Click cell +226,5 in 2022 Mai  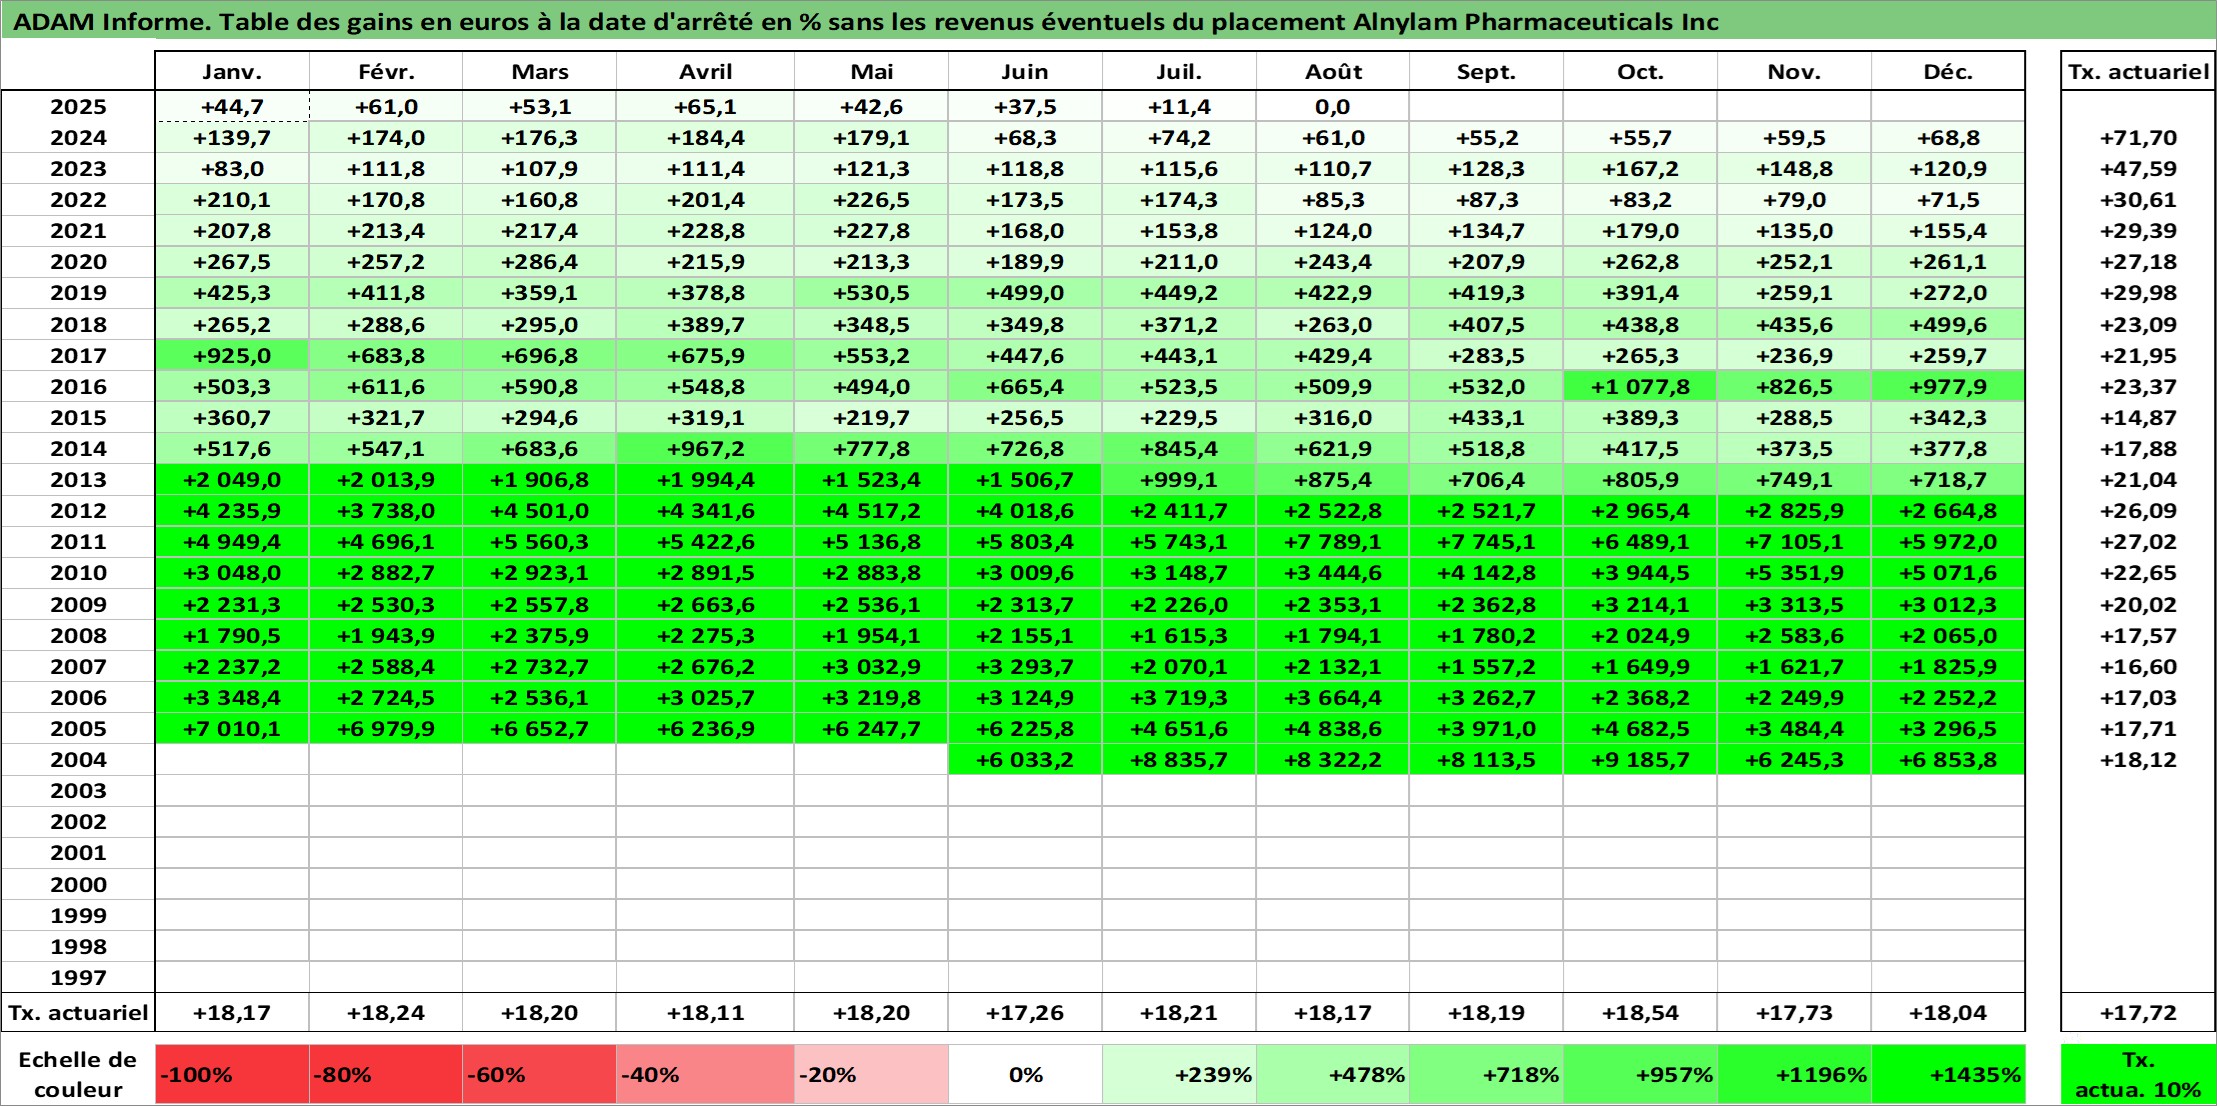click(871, 200)
